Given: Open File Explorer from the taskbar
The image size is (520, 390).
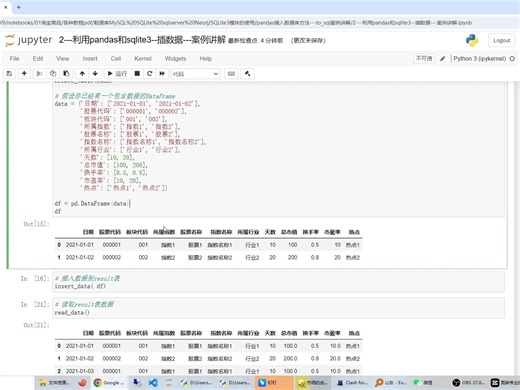Looking at the screenshot, I should (54, 383).
